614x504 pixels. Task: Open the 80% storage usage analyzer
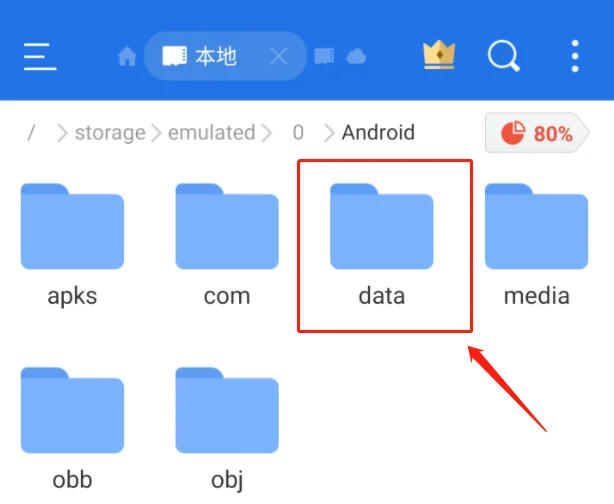[537, 133]
